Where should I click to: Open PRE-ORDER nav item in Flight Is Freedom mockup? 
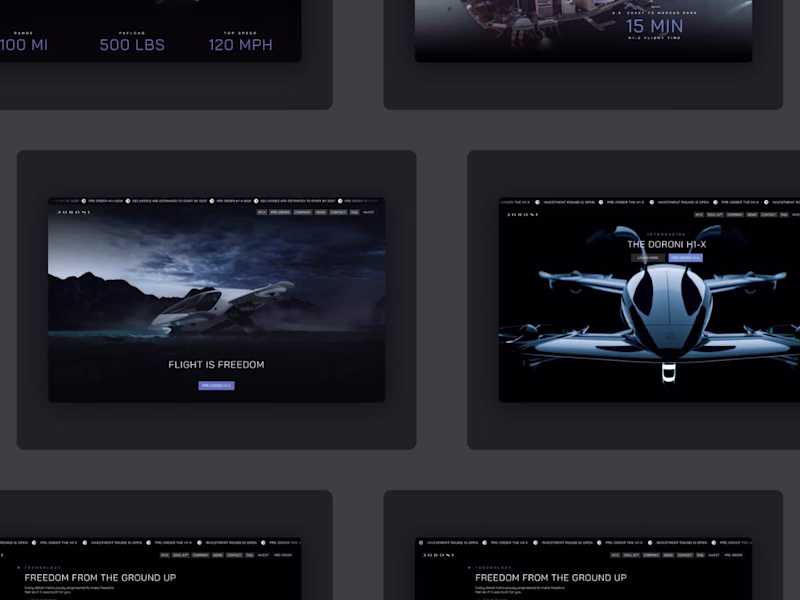tap(280, 212)
